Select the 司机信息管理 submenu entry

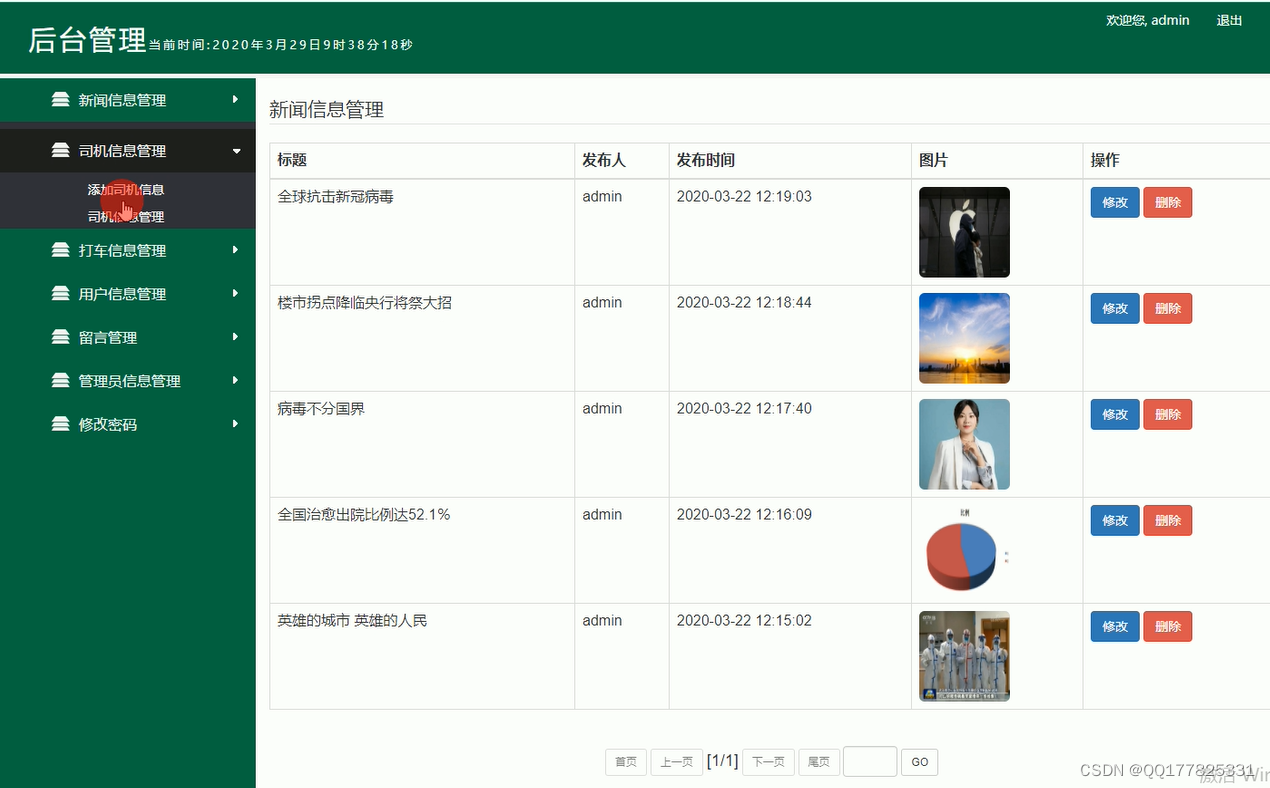[x=126, y=216]
